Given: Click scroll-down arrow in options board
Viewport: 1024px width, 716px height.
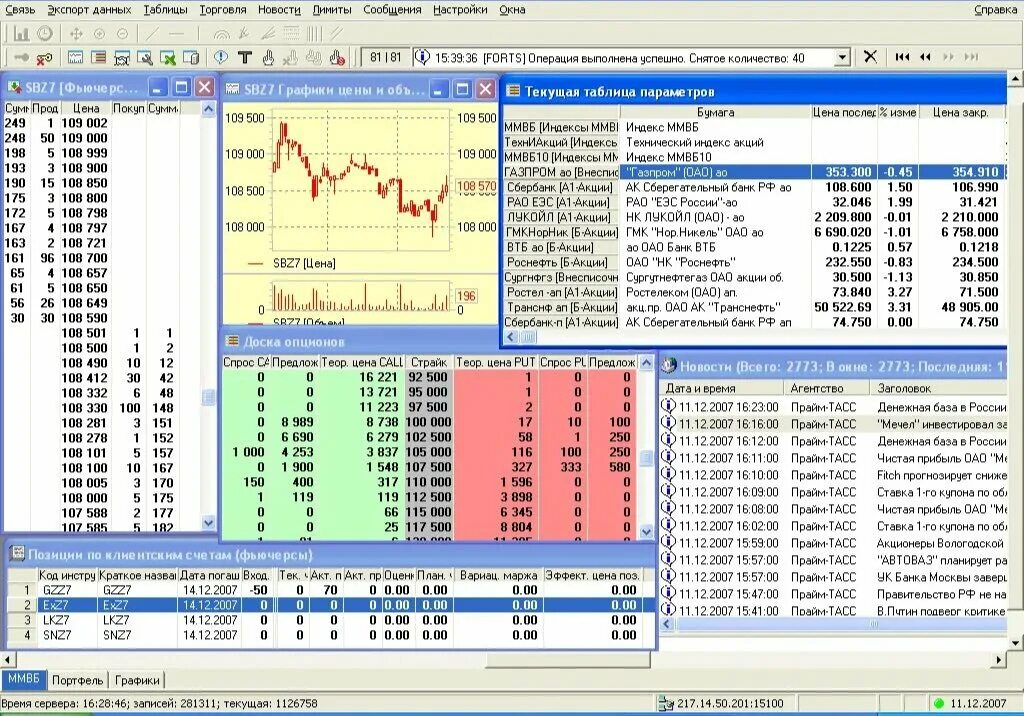Looking at the screenshot, I should pyautogui.click(x=646, y=532).
